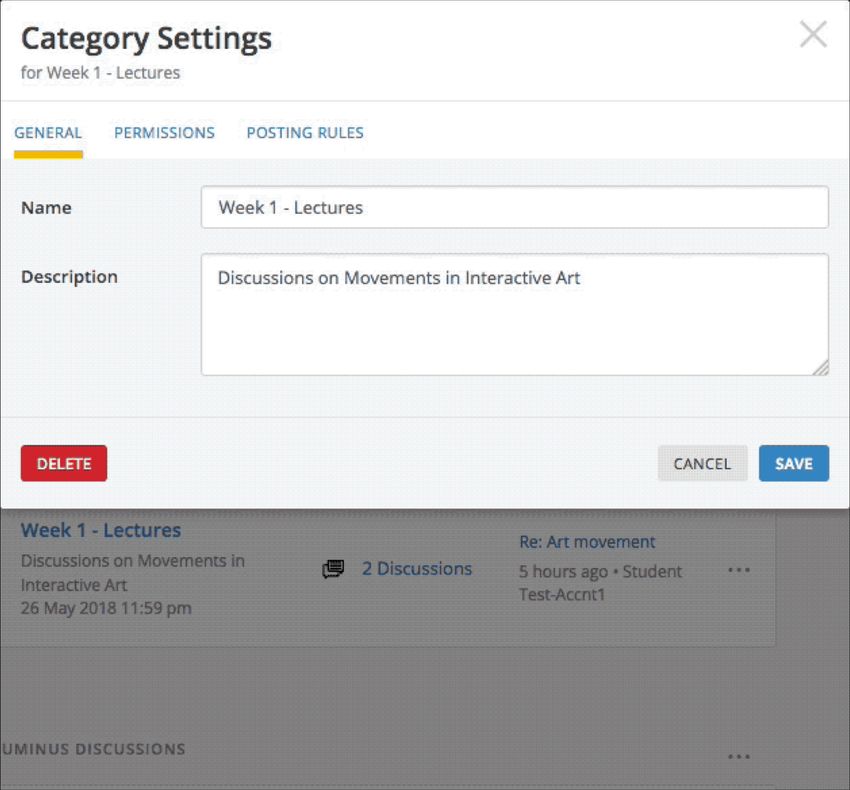The image size is (850, 790).
Task: Select the Student Test-Accnt1 poster name
Action: coord(600,583)
